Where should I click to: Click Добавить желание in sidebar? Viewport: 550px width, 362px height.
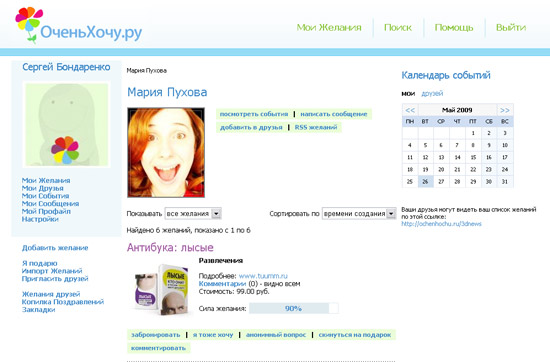click(55, 248)
